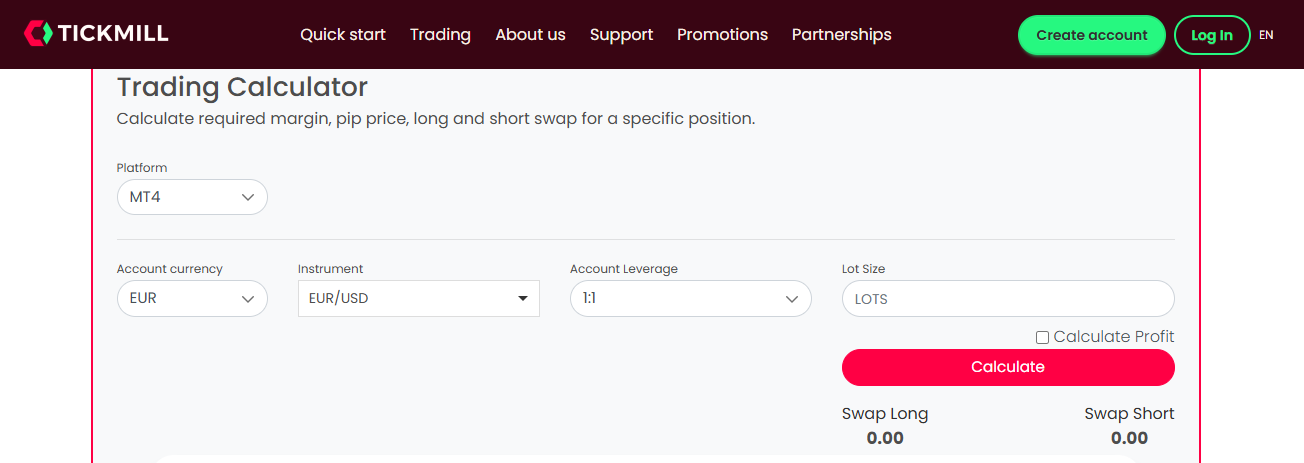Click the Log In button
Image resolution: width=1304 pixels, height=463 pixels.
pyautogui.click(x=1212, y=35)
